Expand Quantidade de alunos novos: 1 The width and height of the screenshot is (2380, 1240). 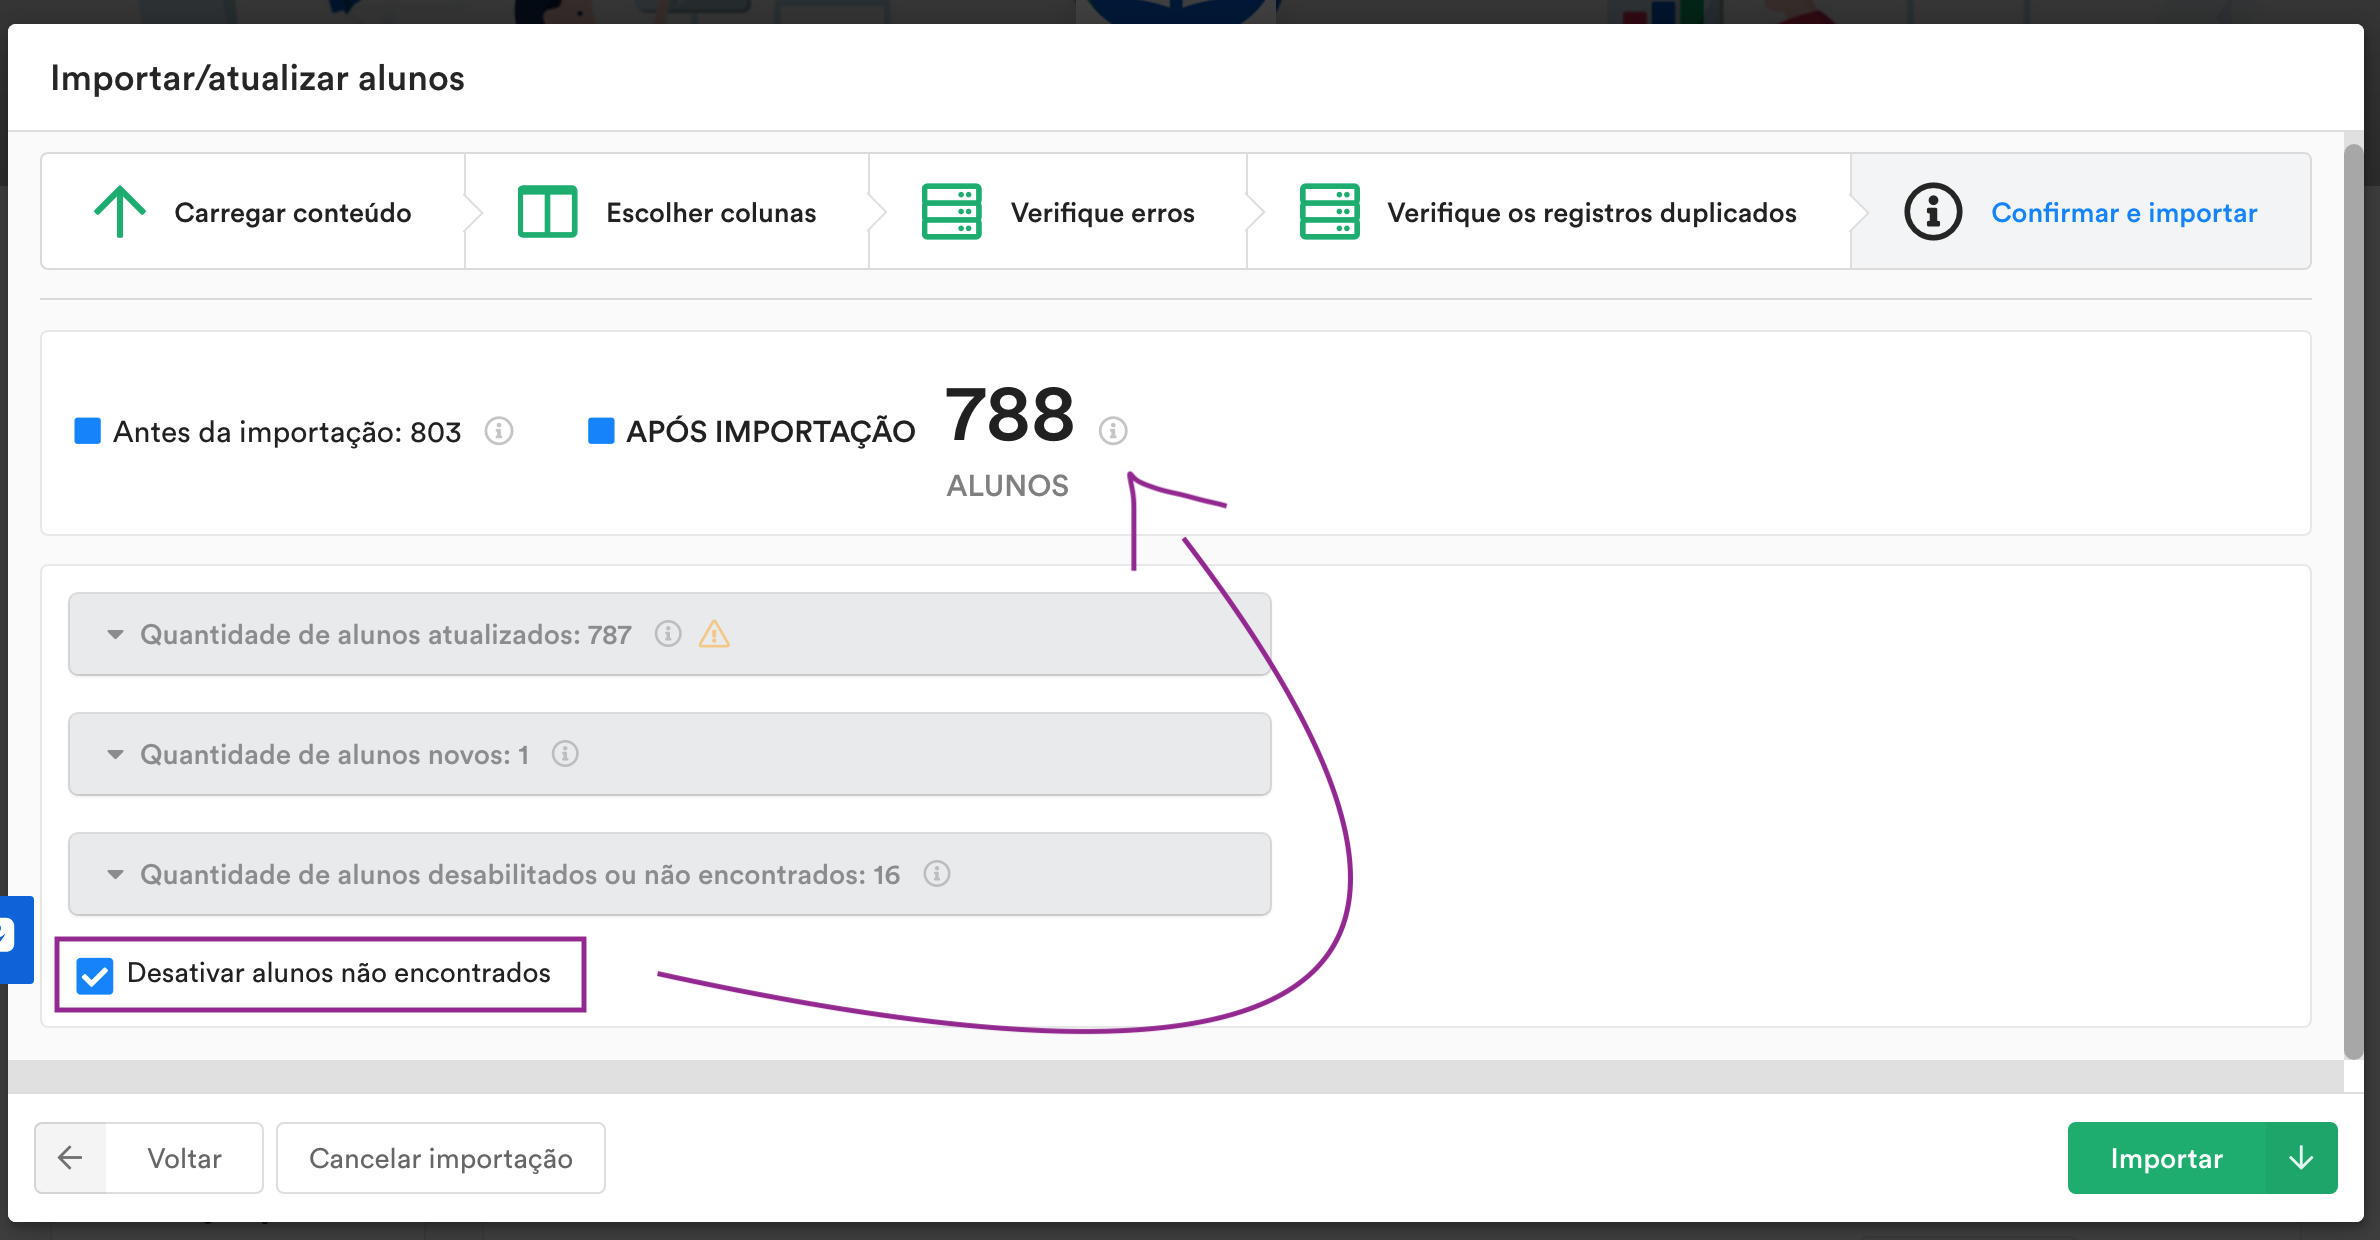[113, 754]
